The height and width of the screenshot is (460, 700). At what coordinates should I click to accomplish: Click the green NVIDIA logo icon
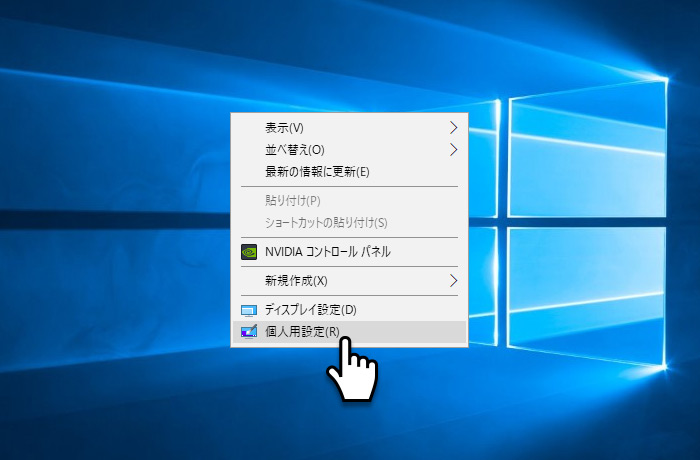[x=249, y=252]
